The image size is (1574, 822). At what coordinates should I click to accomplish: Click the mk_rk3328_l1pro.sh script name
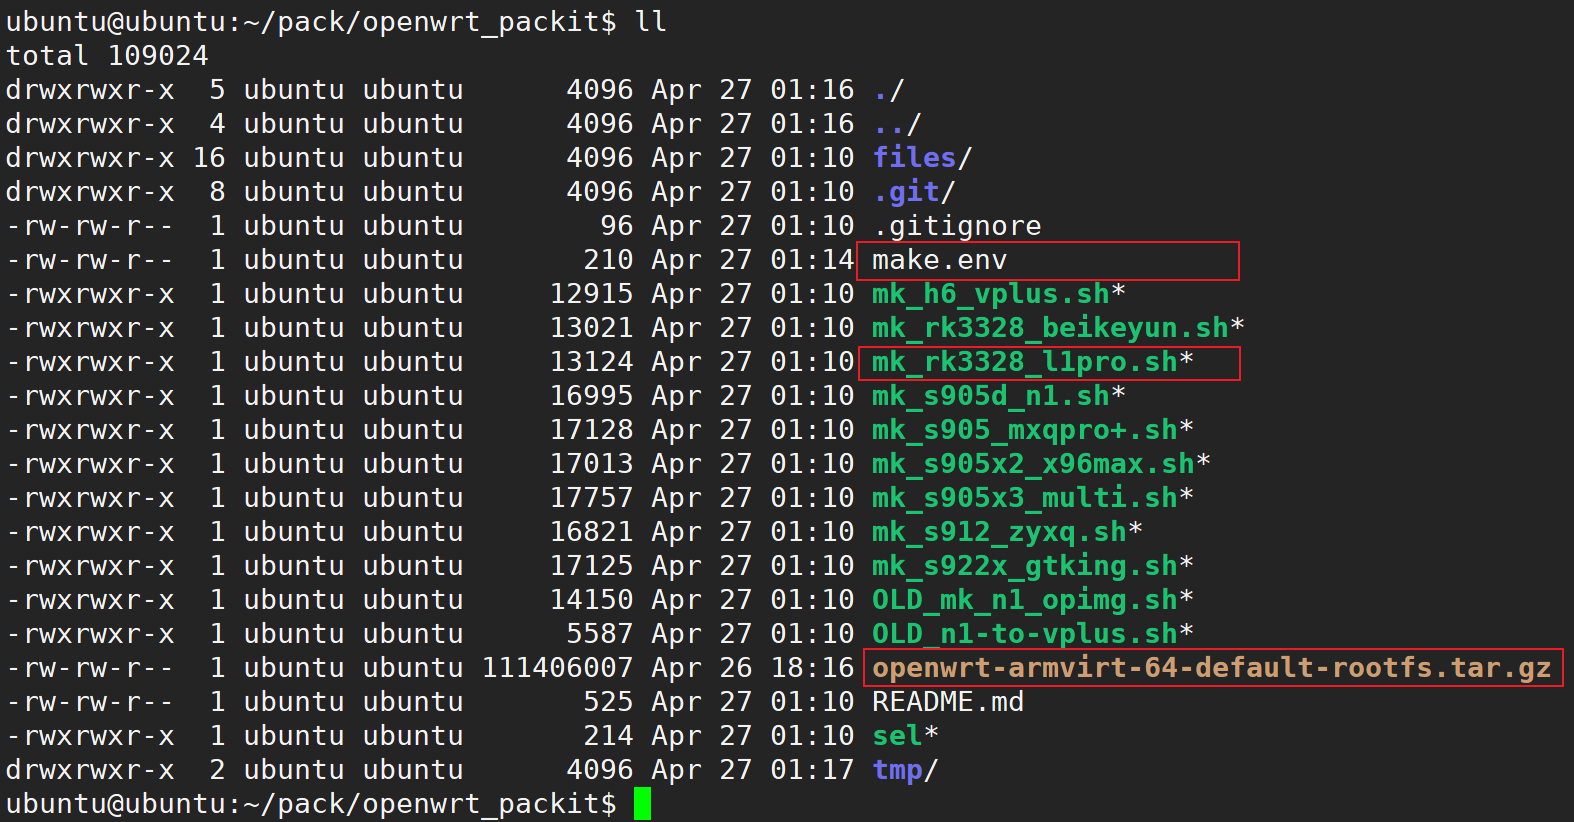(1024, 362)
